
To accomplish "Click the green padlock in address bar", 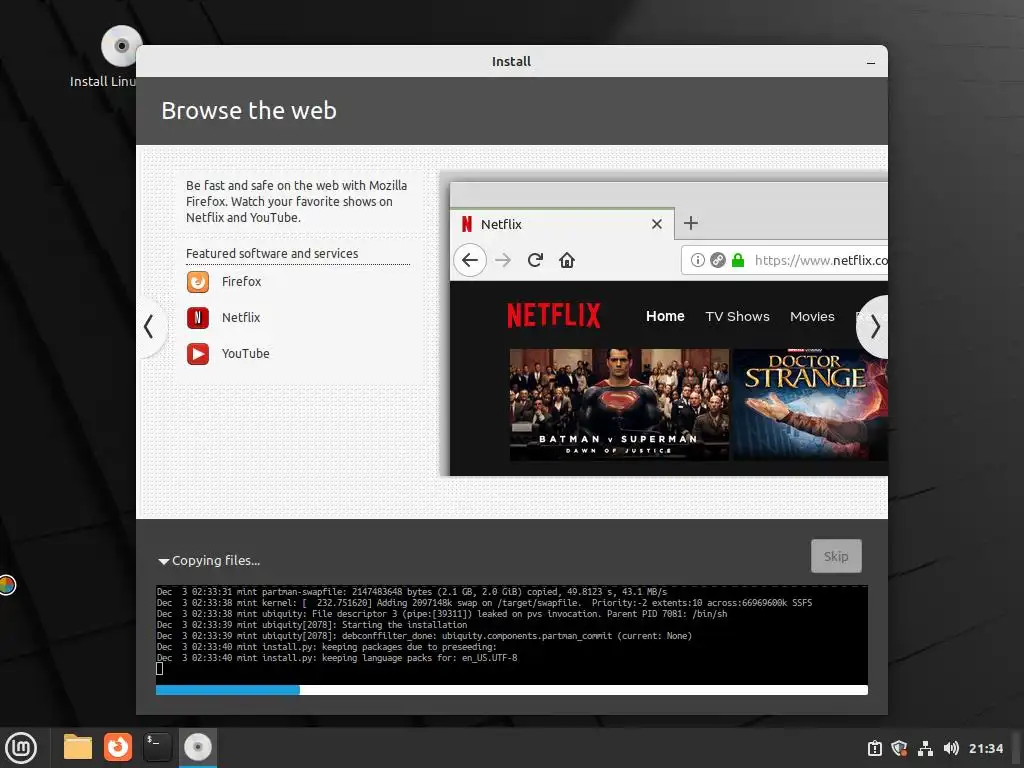I will (x=738, y=261).
